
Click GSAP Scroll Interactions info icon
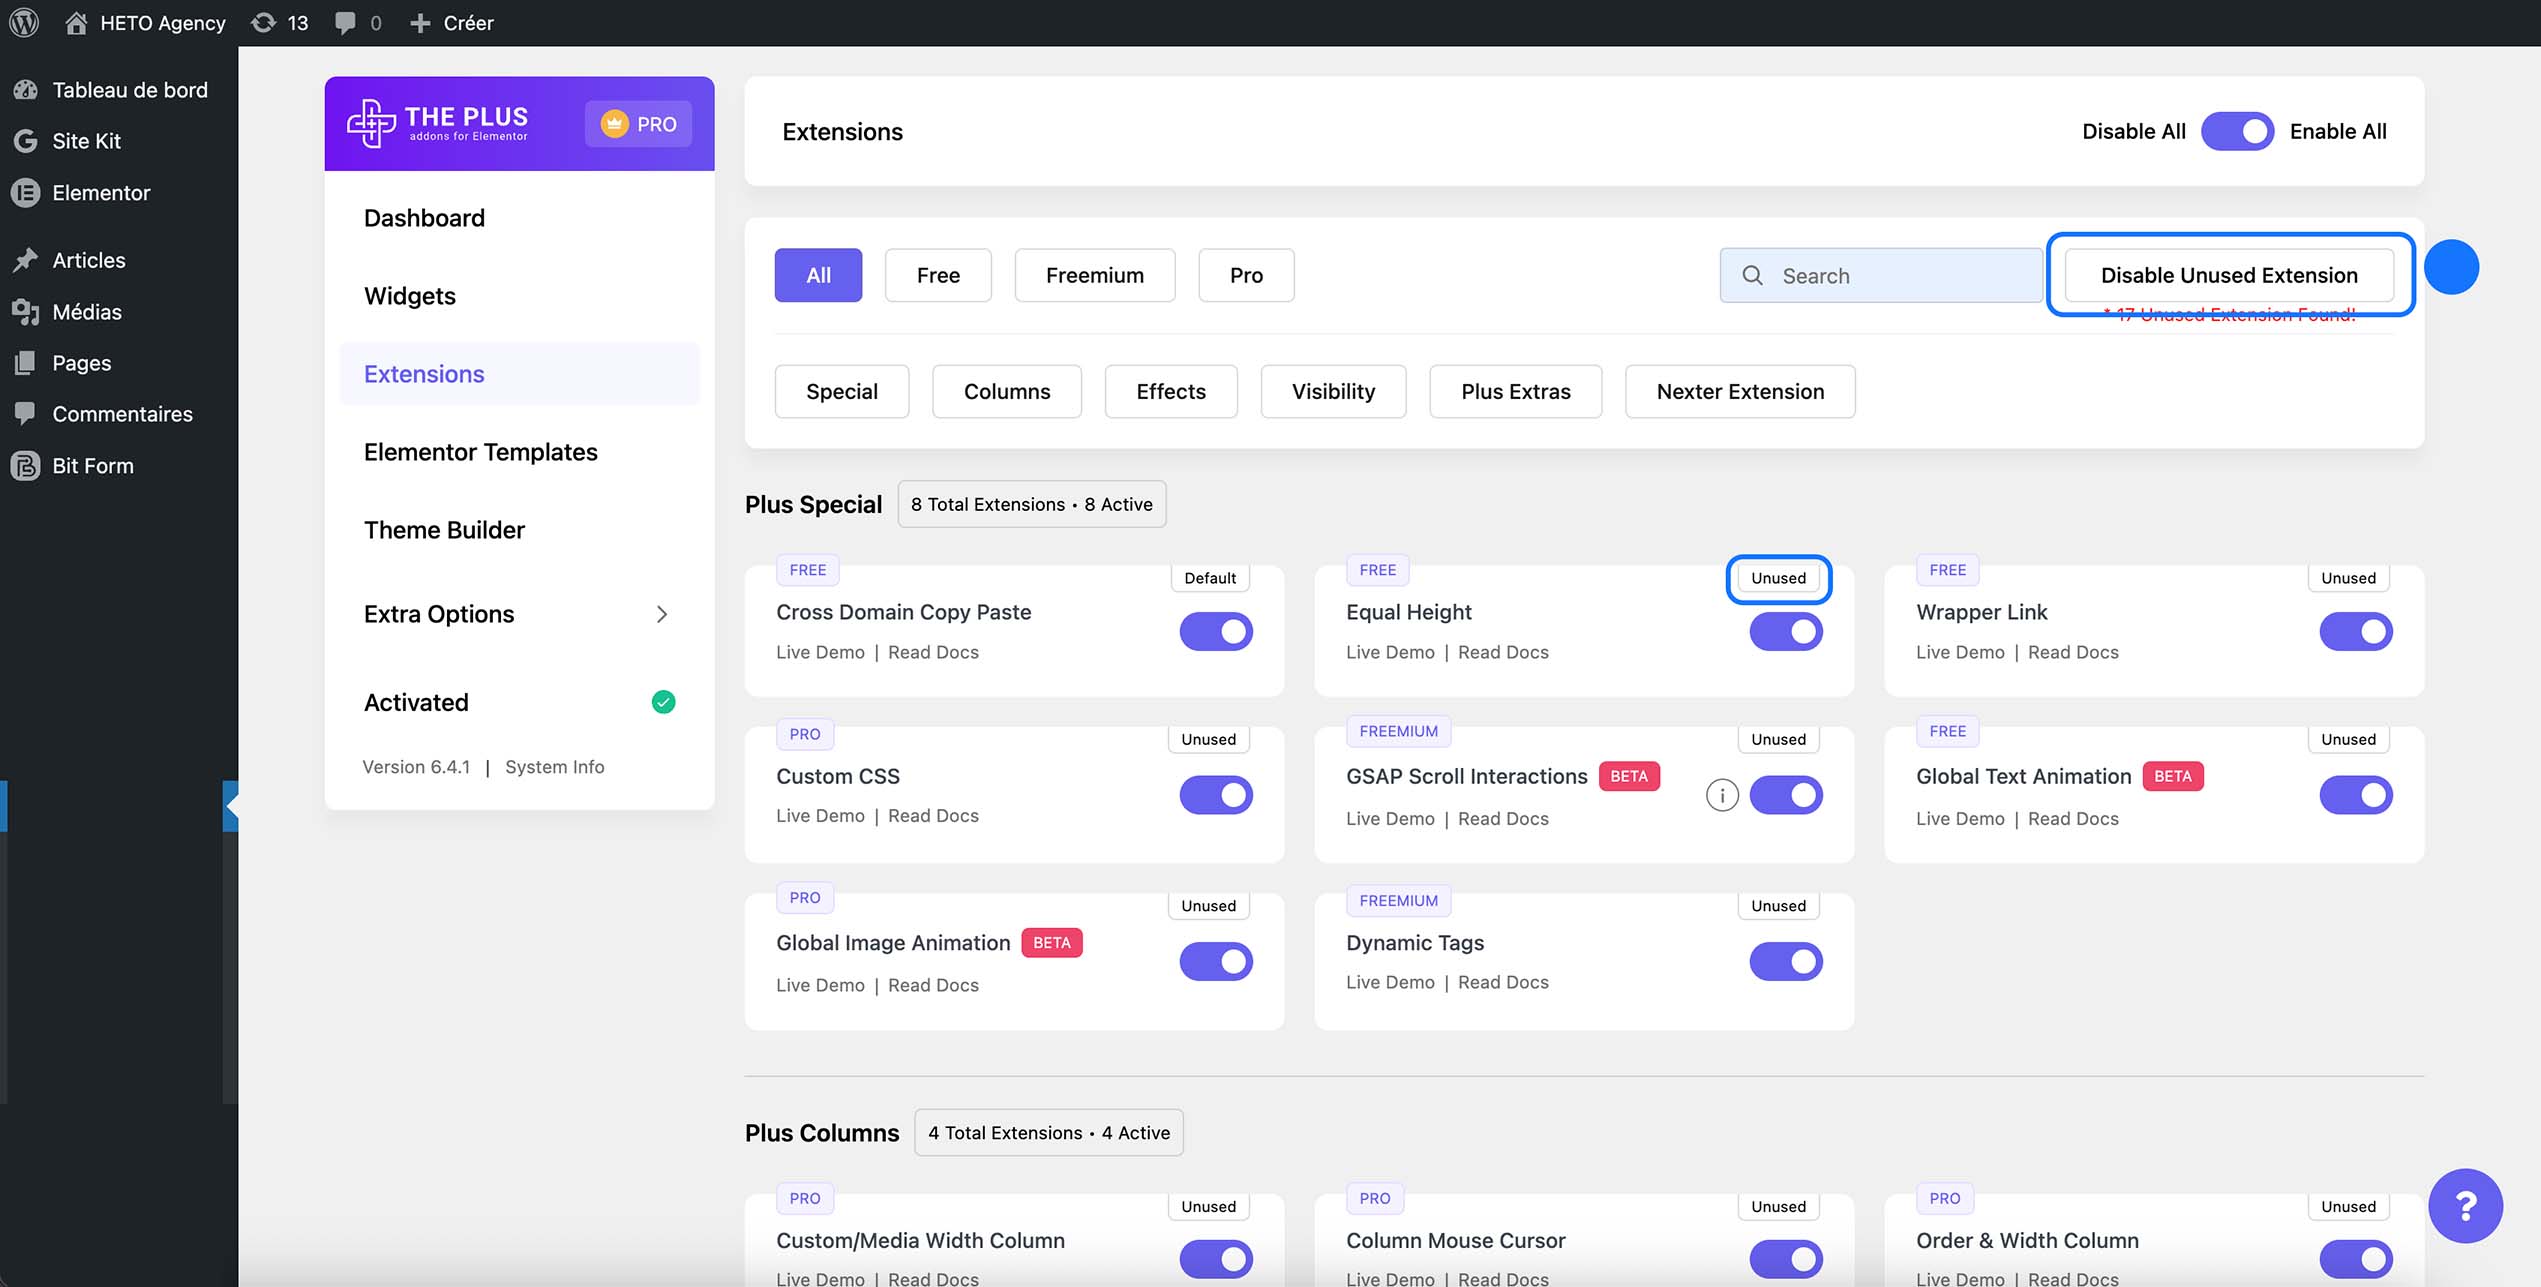[1721, 795]
